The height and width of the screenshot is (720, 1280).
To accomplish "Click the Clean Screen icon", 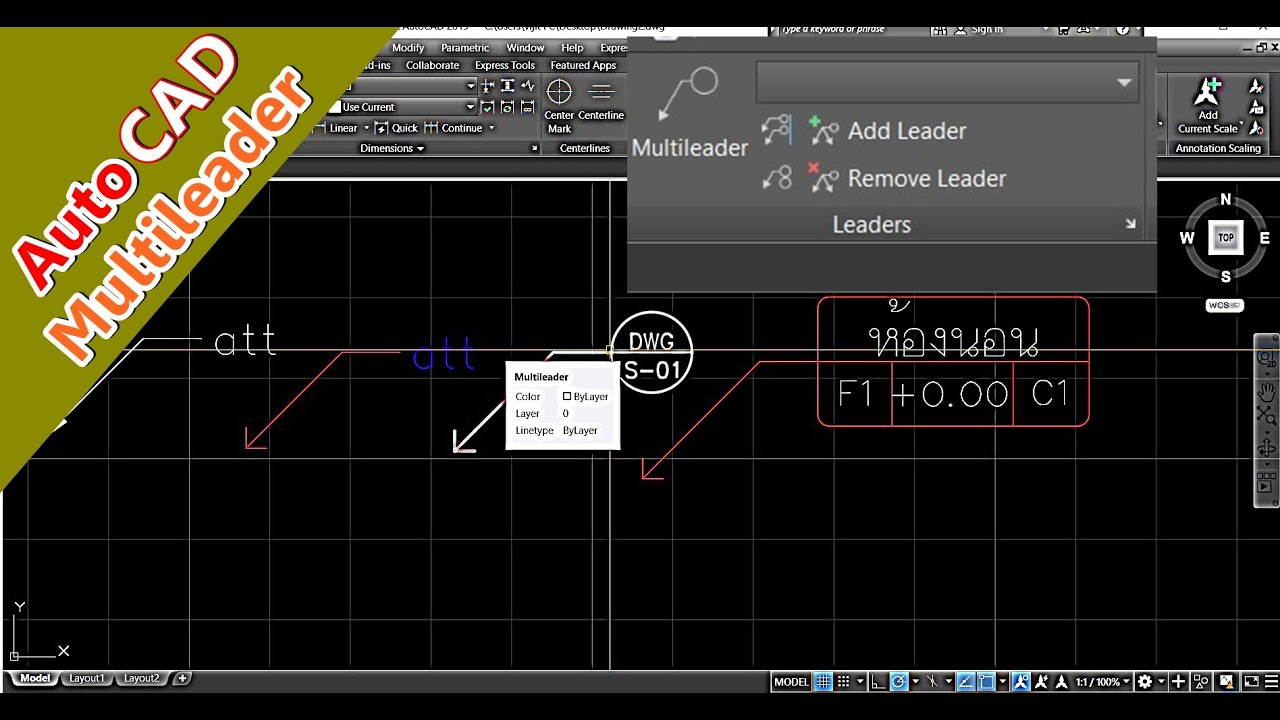I will coord(1252,682).
